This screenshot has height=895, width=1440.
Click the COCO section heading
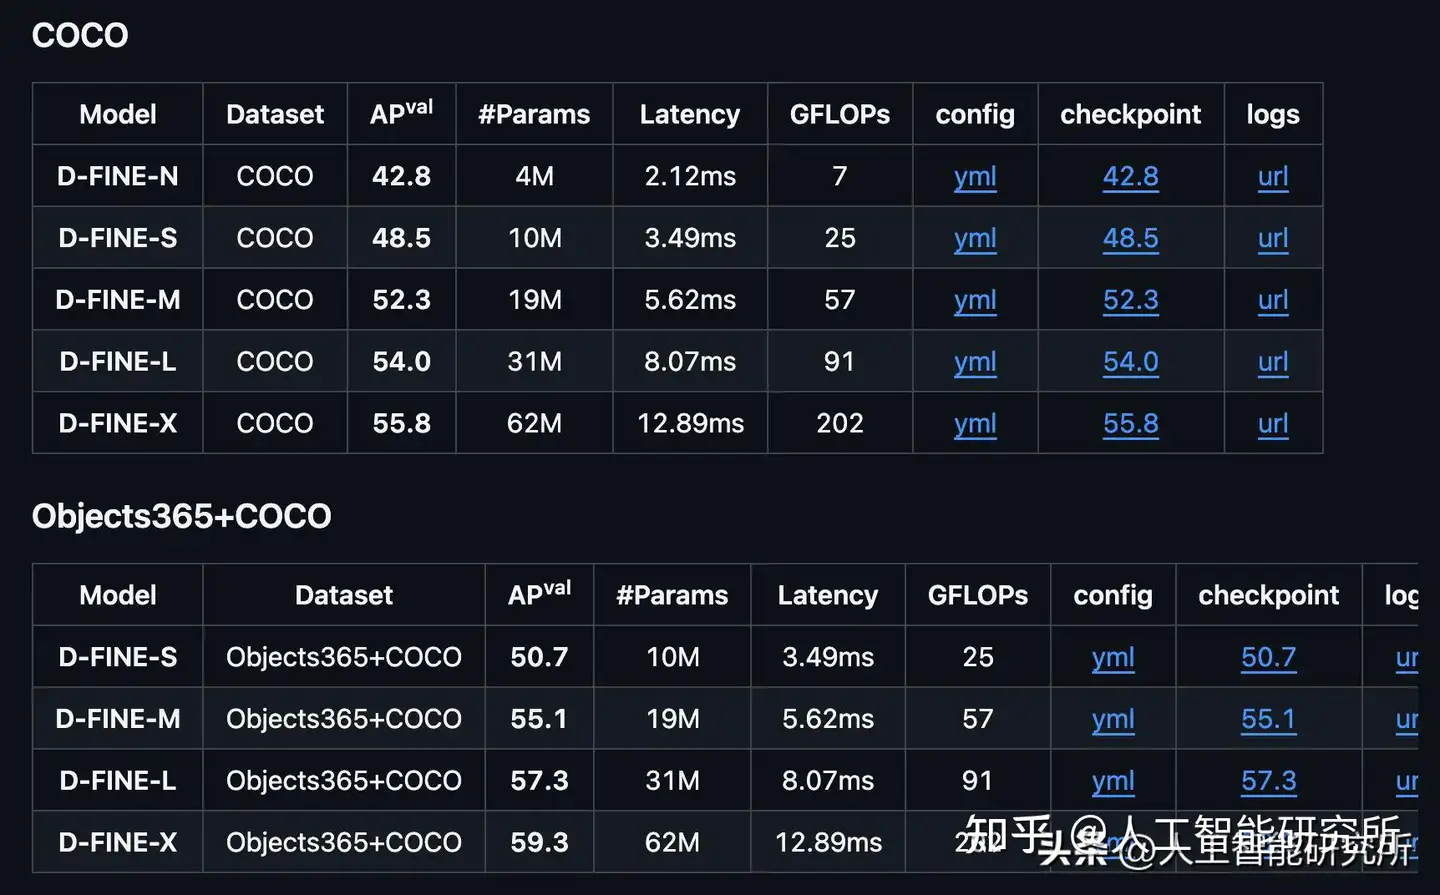[x=80, y=35]
